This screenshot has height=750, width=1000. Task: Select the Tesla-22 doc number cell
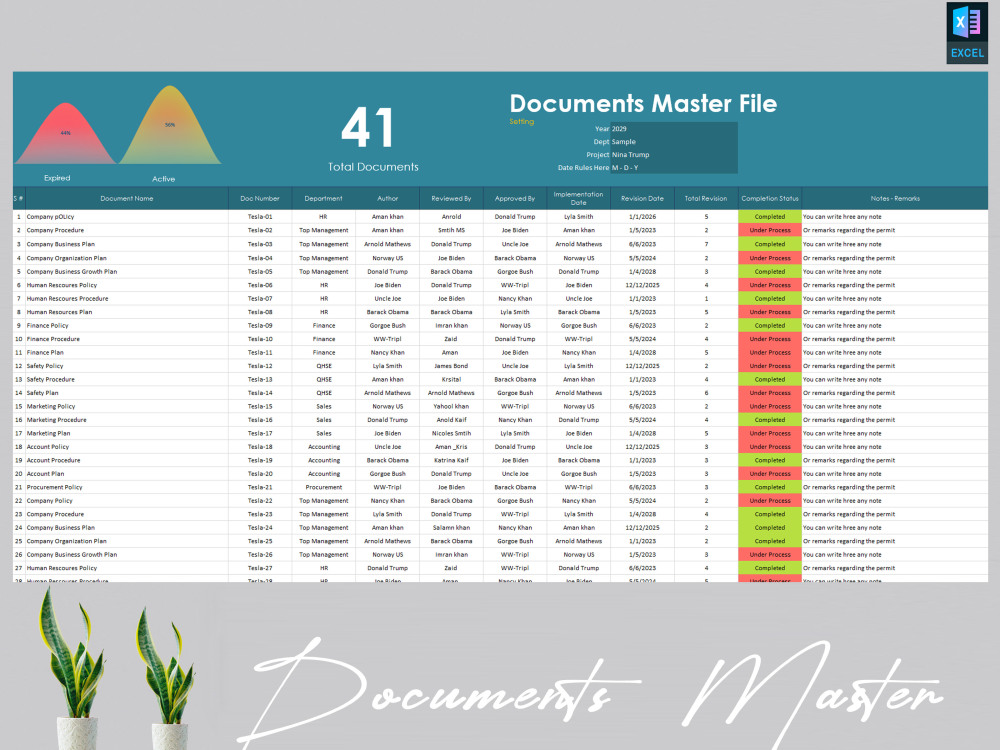(260, 501)
